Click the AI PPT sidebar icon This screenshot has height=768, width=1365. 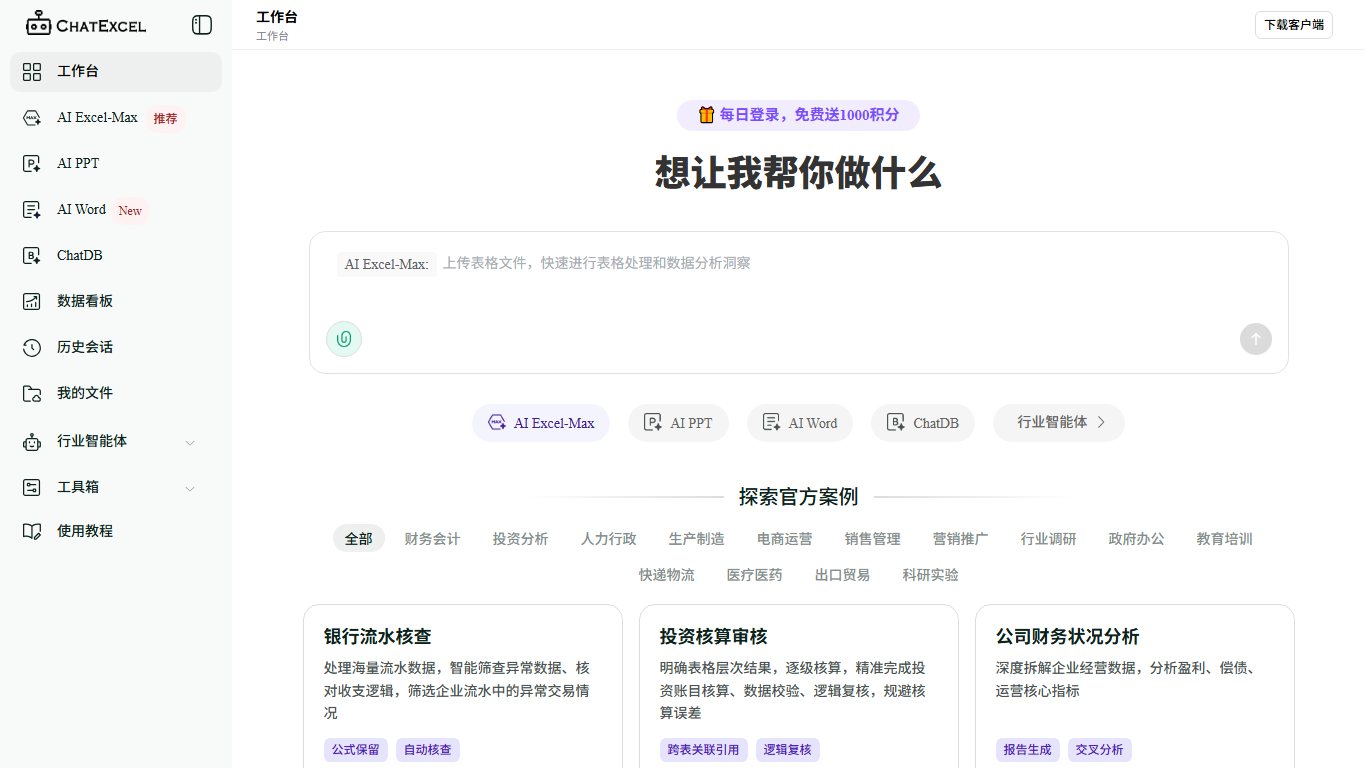click(32, 164)
